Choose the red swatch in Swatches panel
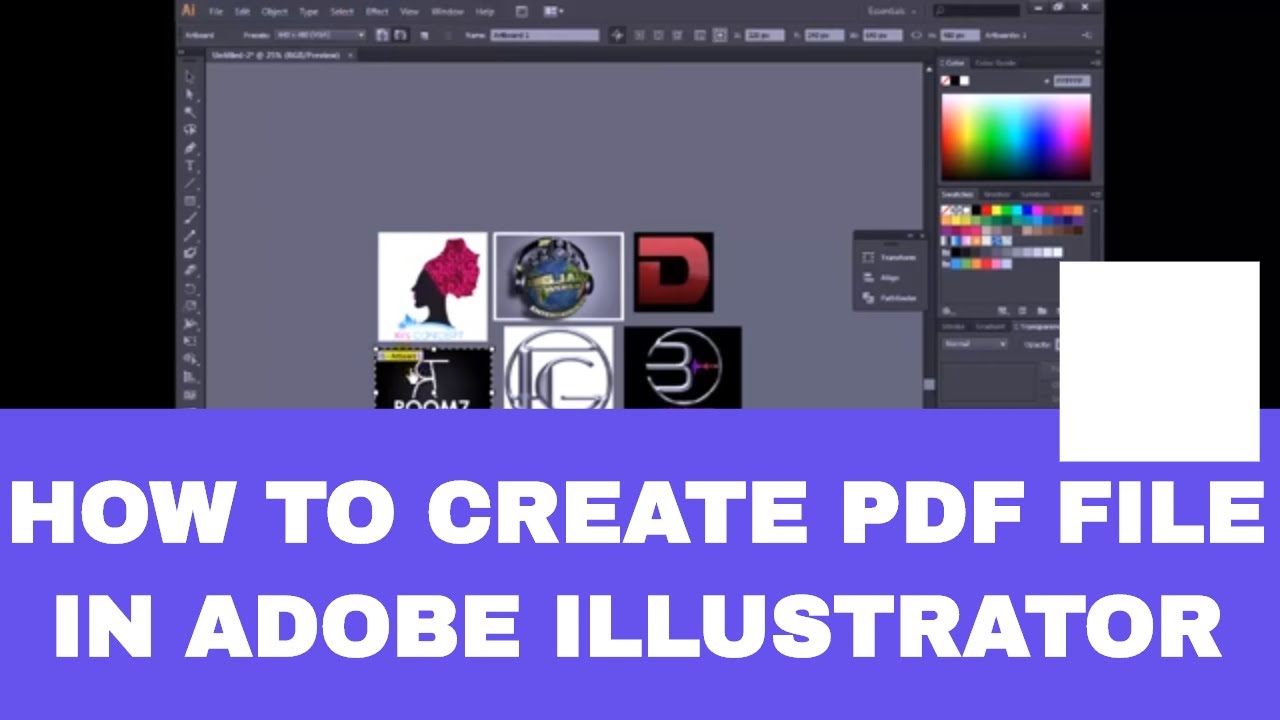This screenshot has width=1280, height=720. [986, 211]
